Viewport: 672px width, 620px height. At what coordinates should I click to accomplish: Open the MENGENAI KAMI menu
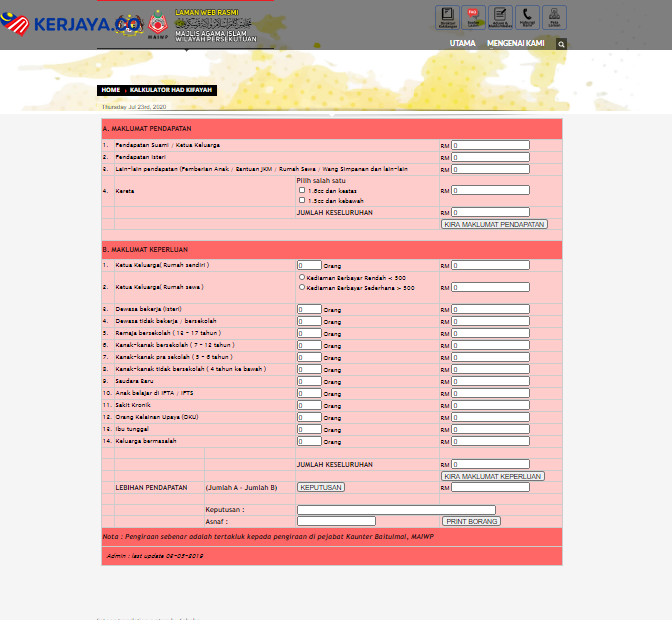[x=516, y=44]
